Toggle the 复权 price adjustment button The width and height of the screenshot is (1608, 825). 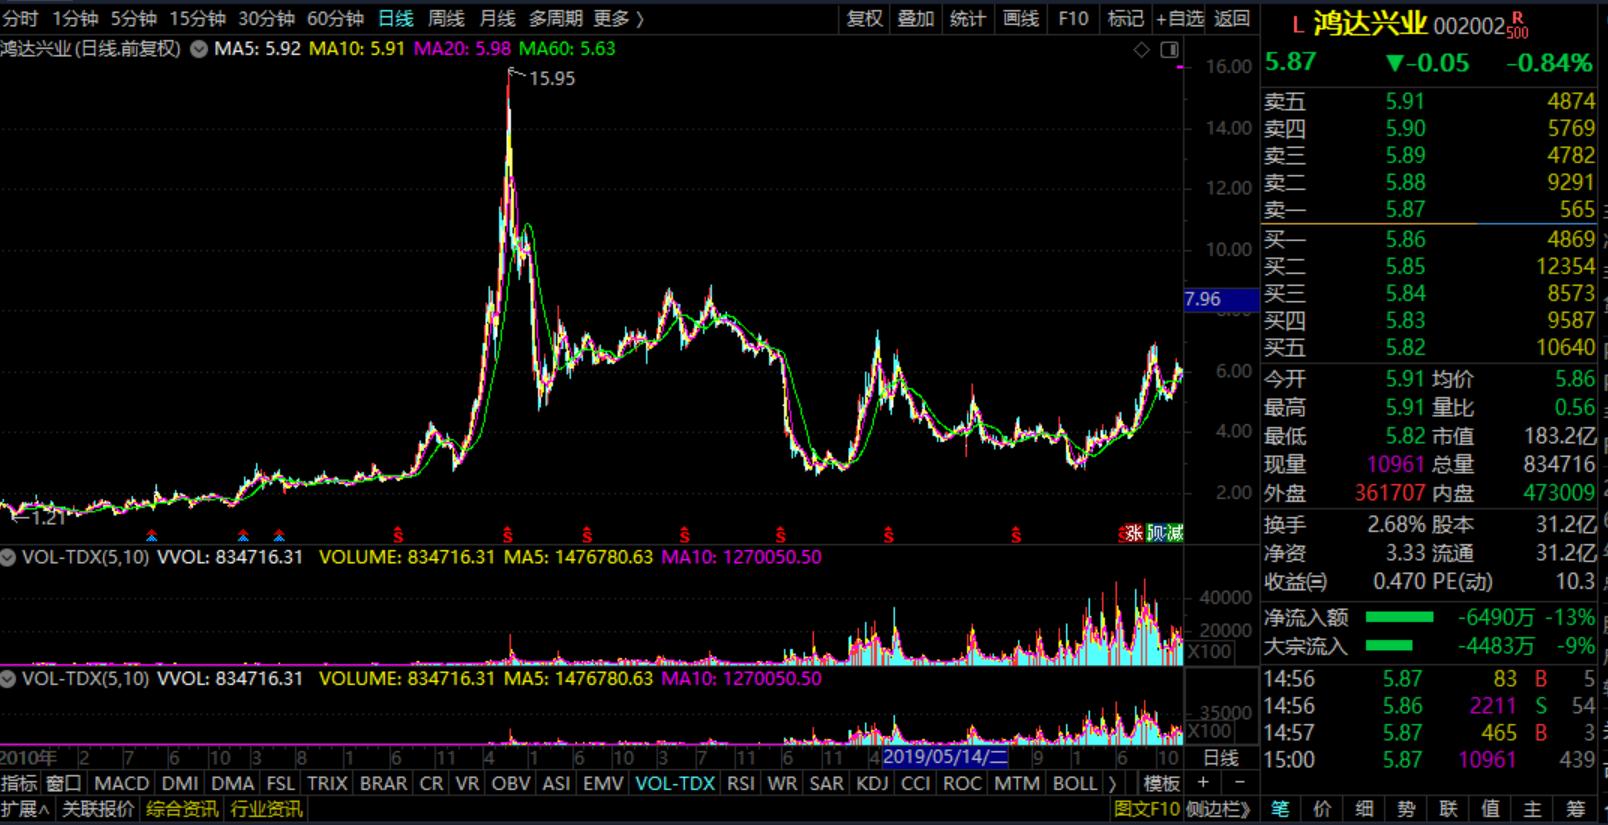click(864, 19)
